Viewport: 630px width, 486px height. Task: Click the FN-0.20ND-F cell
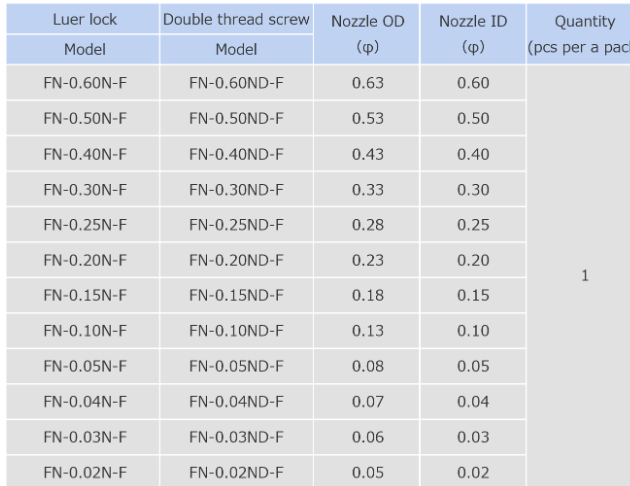pos(237,260)
